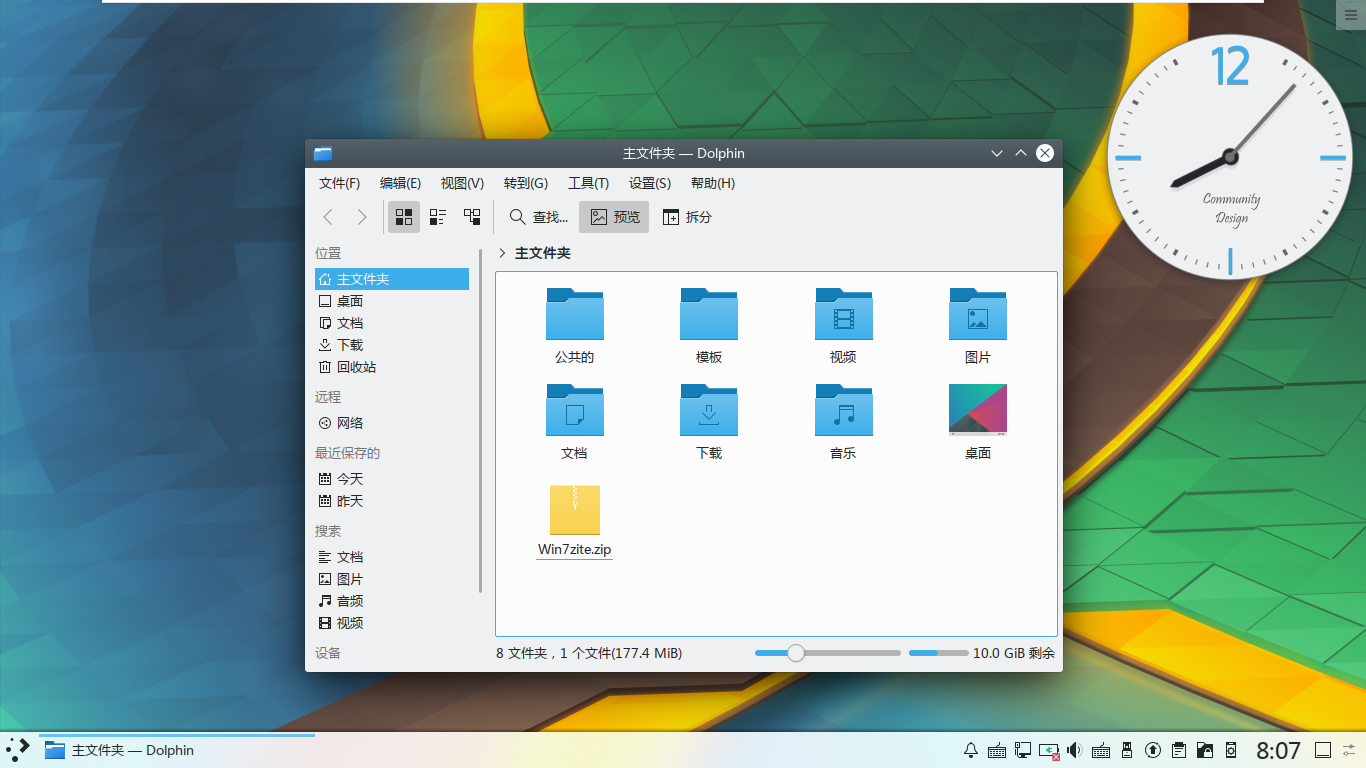Open the removable device notifier in the tray
The height and width of the screenshot is (768, 1366).
click(1126, 750)
